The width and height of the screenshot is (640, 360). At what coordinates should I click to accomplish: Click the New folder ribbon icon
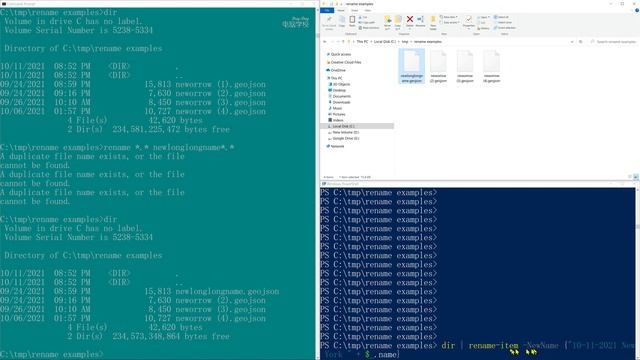pyautogui.click(x=433, y=22)
